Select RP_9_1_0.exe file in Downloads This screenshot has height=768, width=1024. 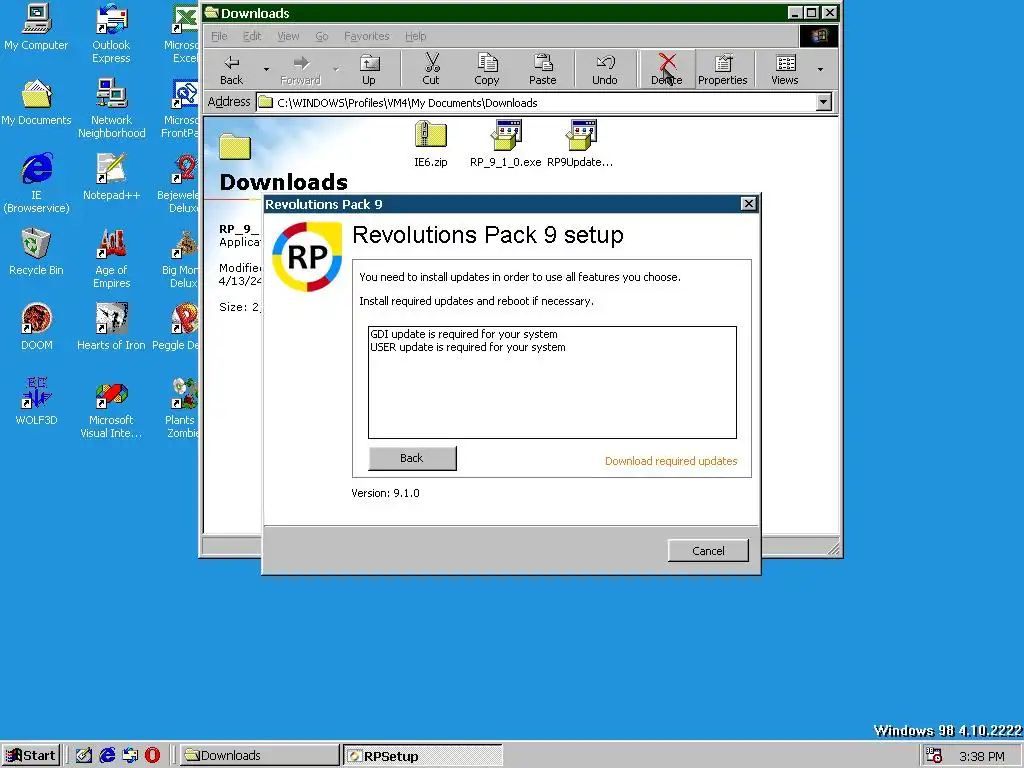tap(505, 145)
